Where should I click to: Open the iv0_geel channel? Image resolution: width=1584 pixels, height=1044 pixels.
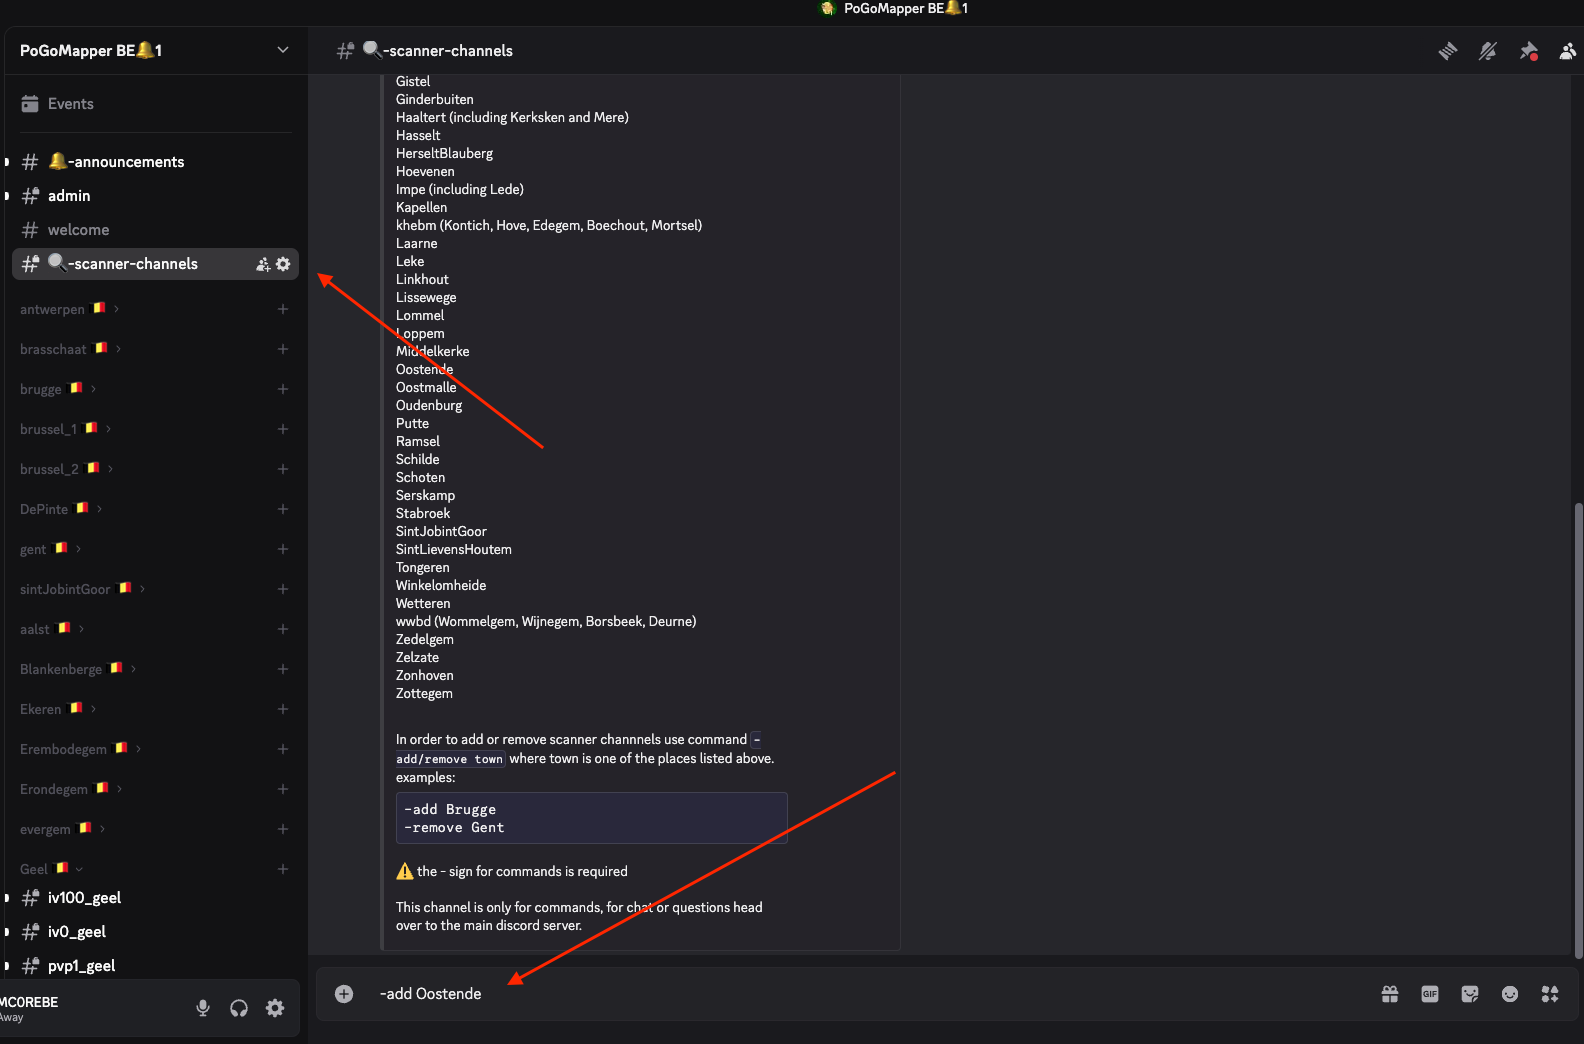coord(155,932)
